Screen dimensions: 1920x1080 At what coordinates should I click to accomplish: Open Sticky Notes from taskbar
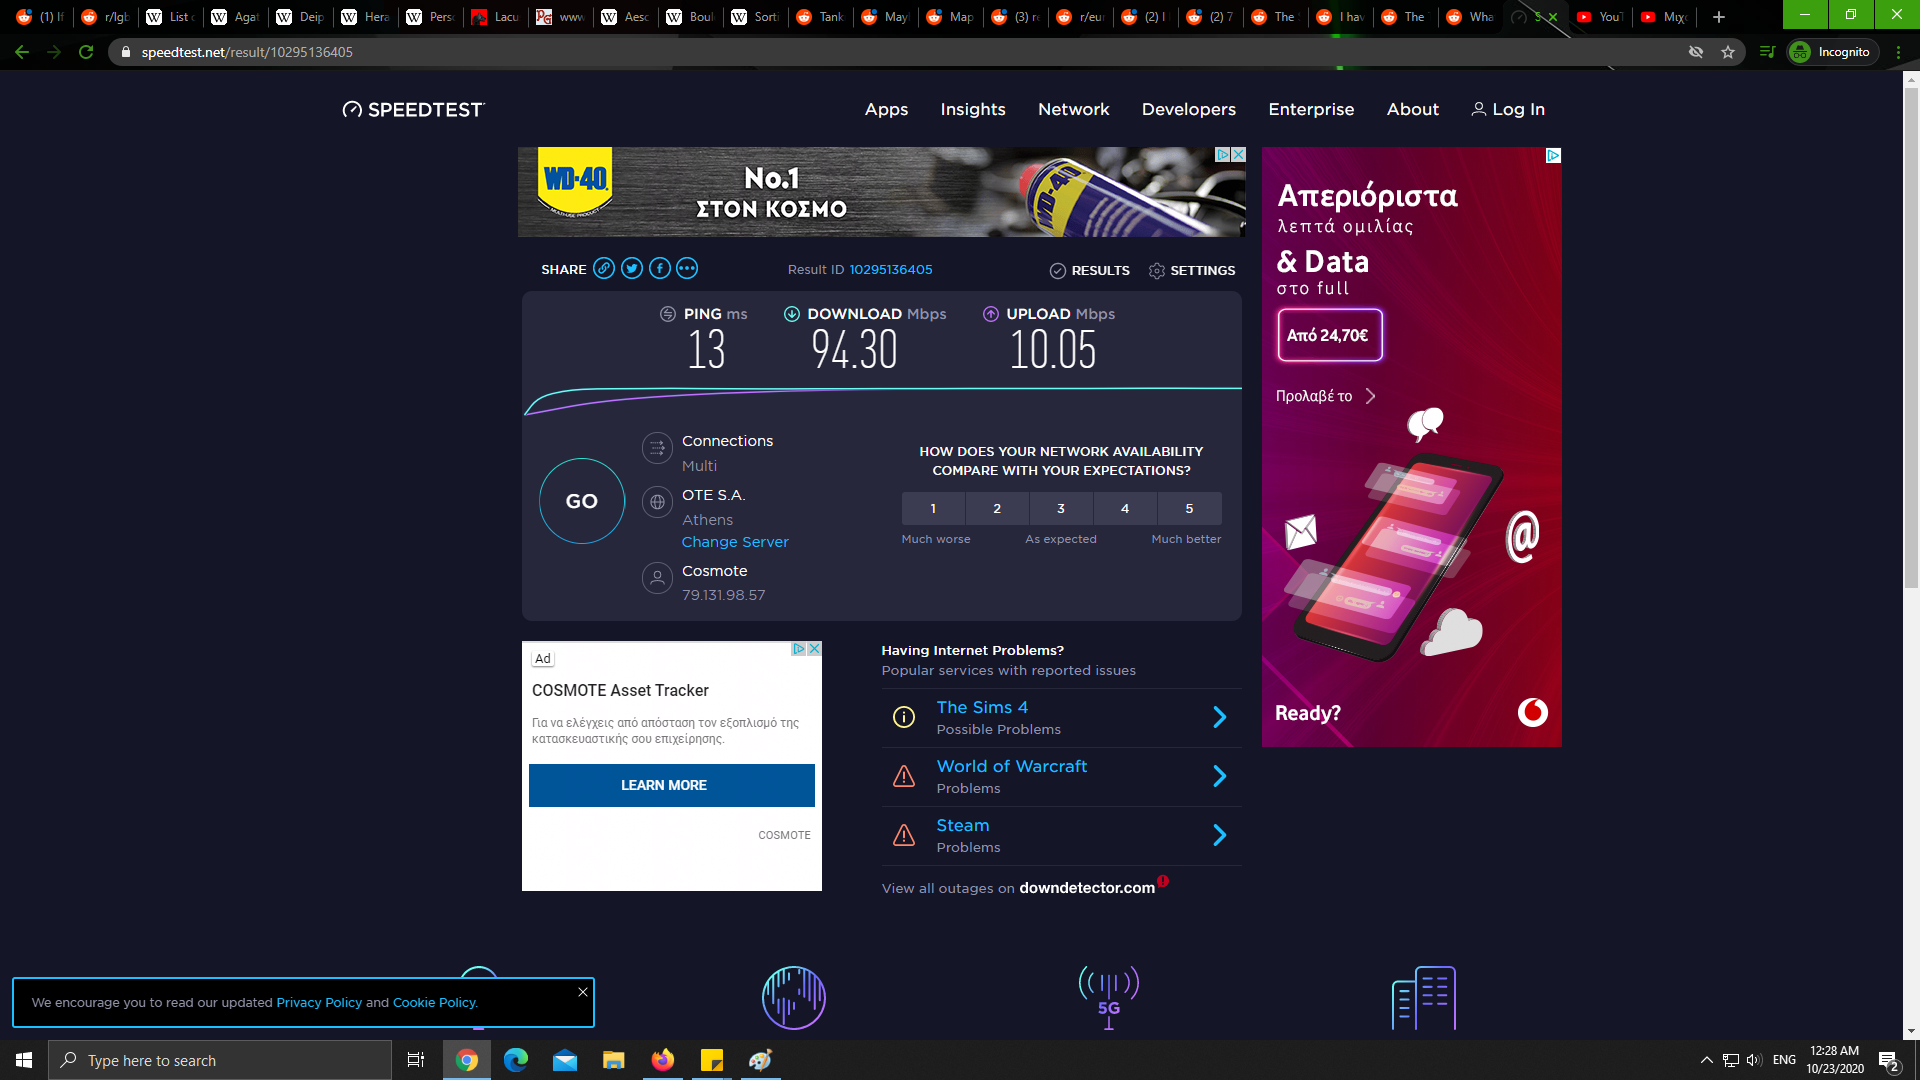click(x=712, y=1060)
